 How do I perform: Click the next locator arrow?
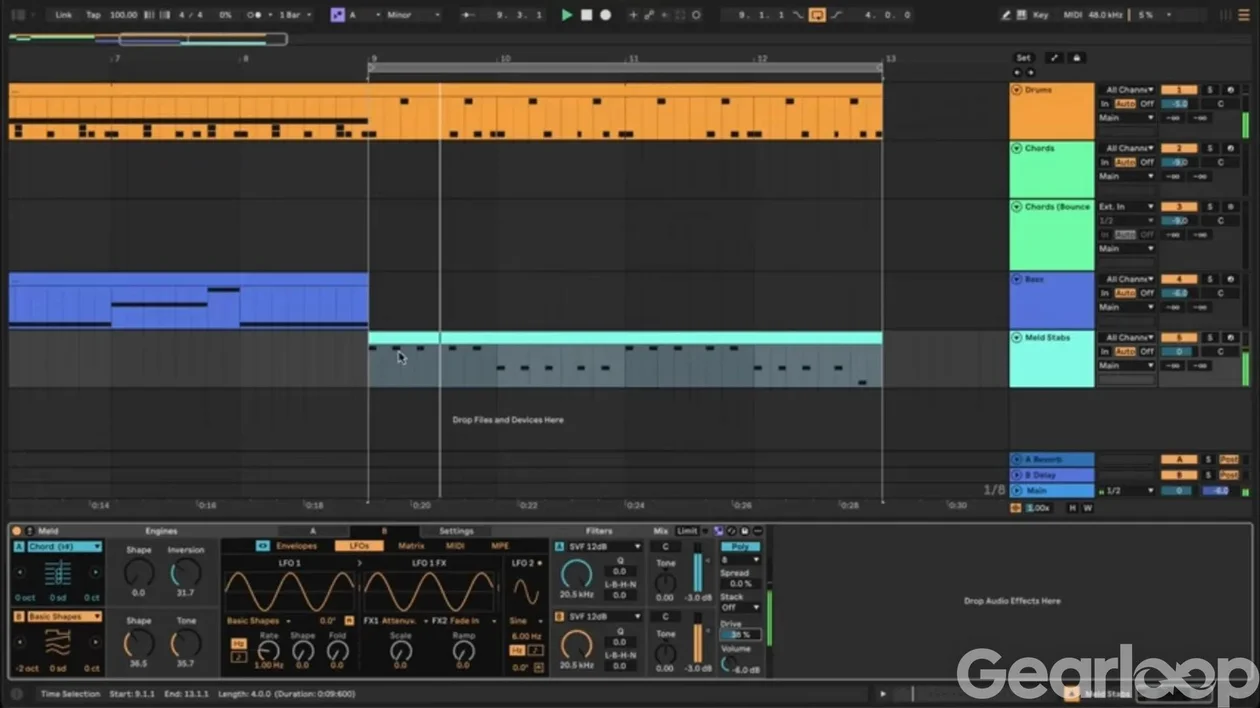1030,73
